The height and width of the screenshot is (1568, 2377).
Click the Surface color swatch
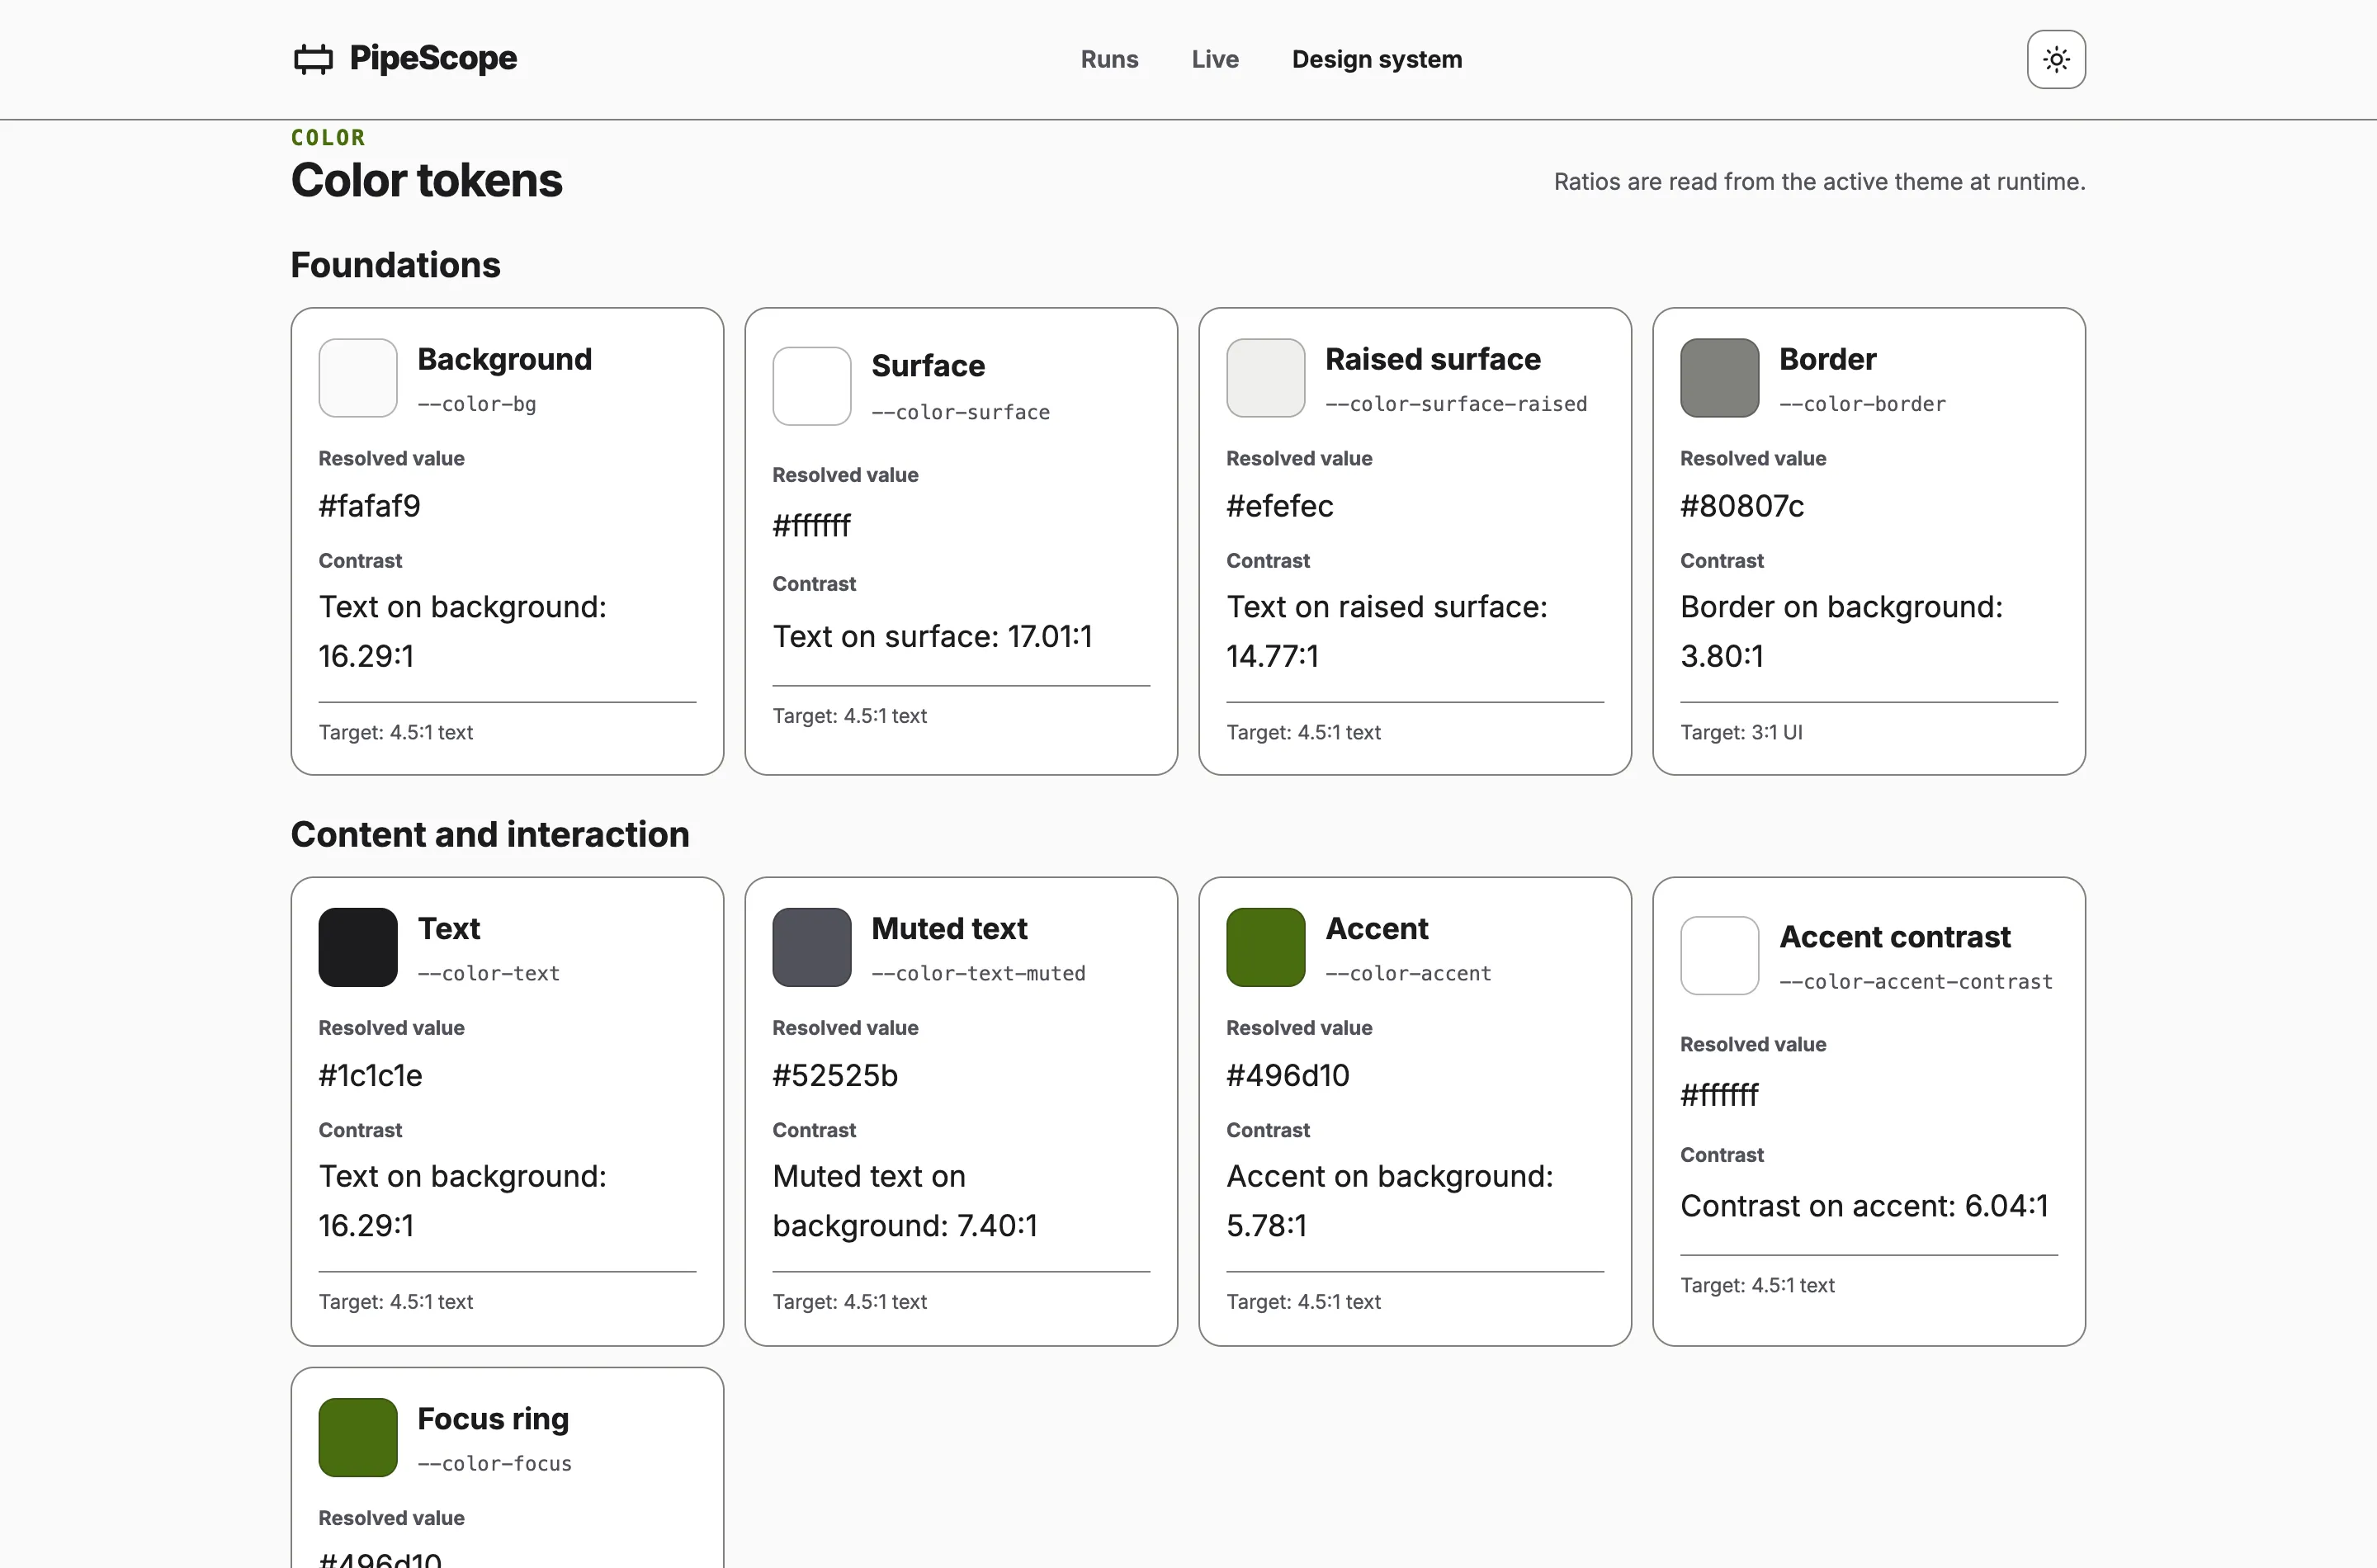coord(812,386)
